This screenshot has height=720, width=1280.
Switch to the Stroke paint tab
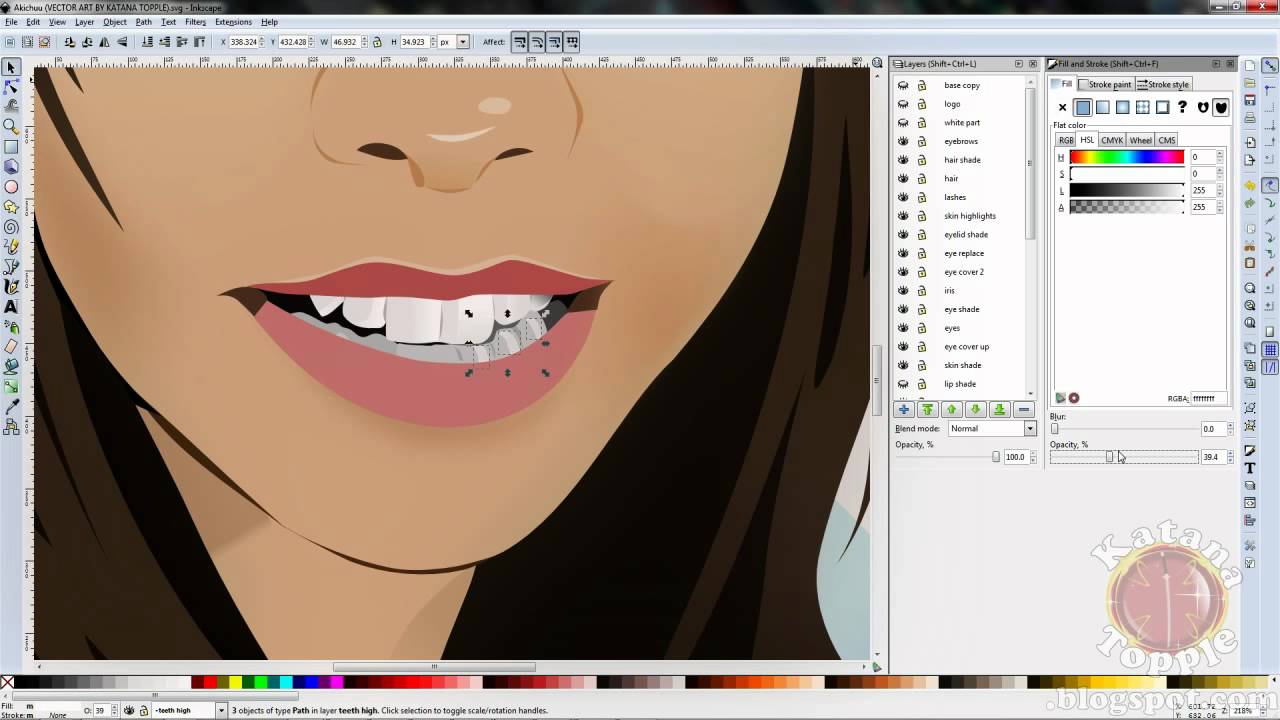point(1107,84)
